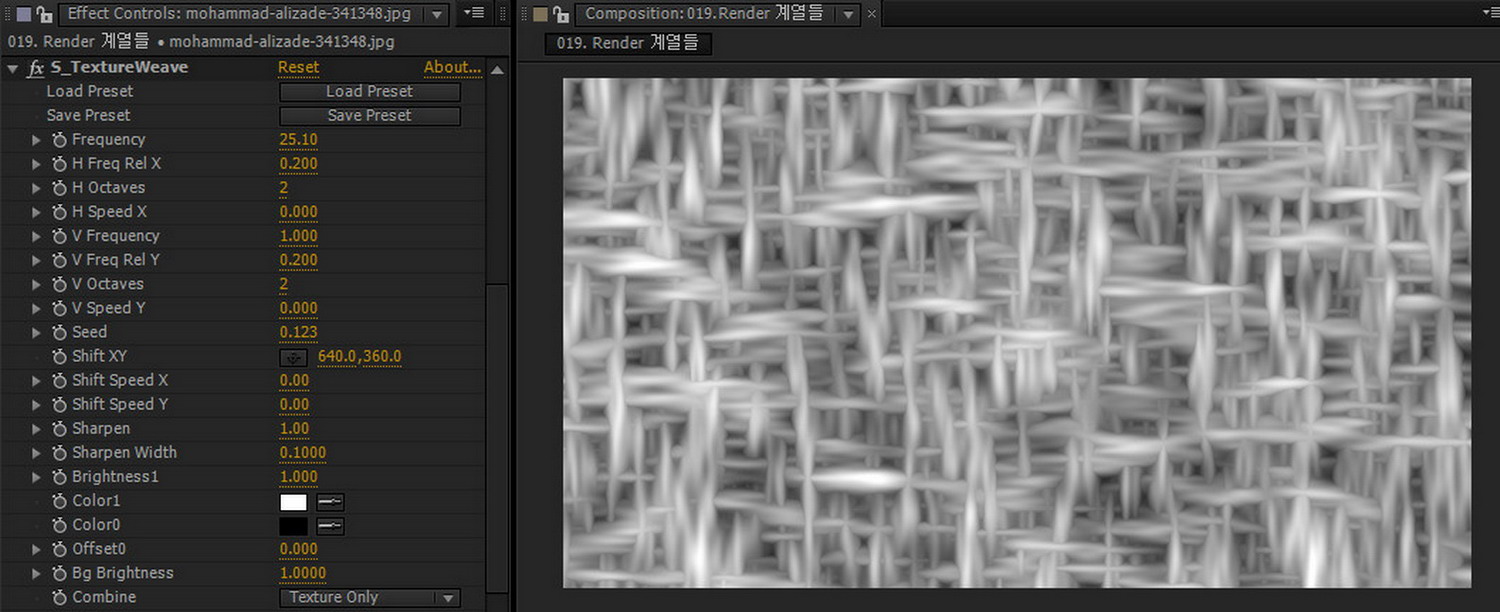The width and height of the screenshot is (1500, 612).
Task: Collapse the S_TextureWeave effect group
Action: [x=12, y=68]
